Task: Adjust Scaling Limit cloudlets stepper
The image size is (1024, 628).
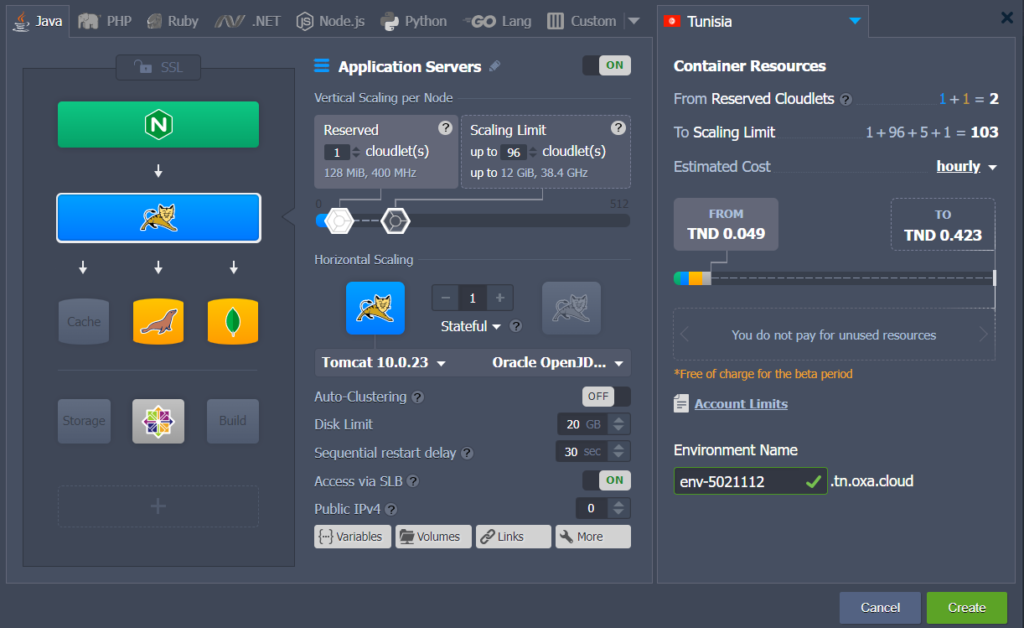Action: point(533,152)
